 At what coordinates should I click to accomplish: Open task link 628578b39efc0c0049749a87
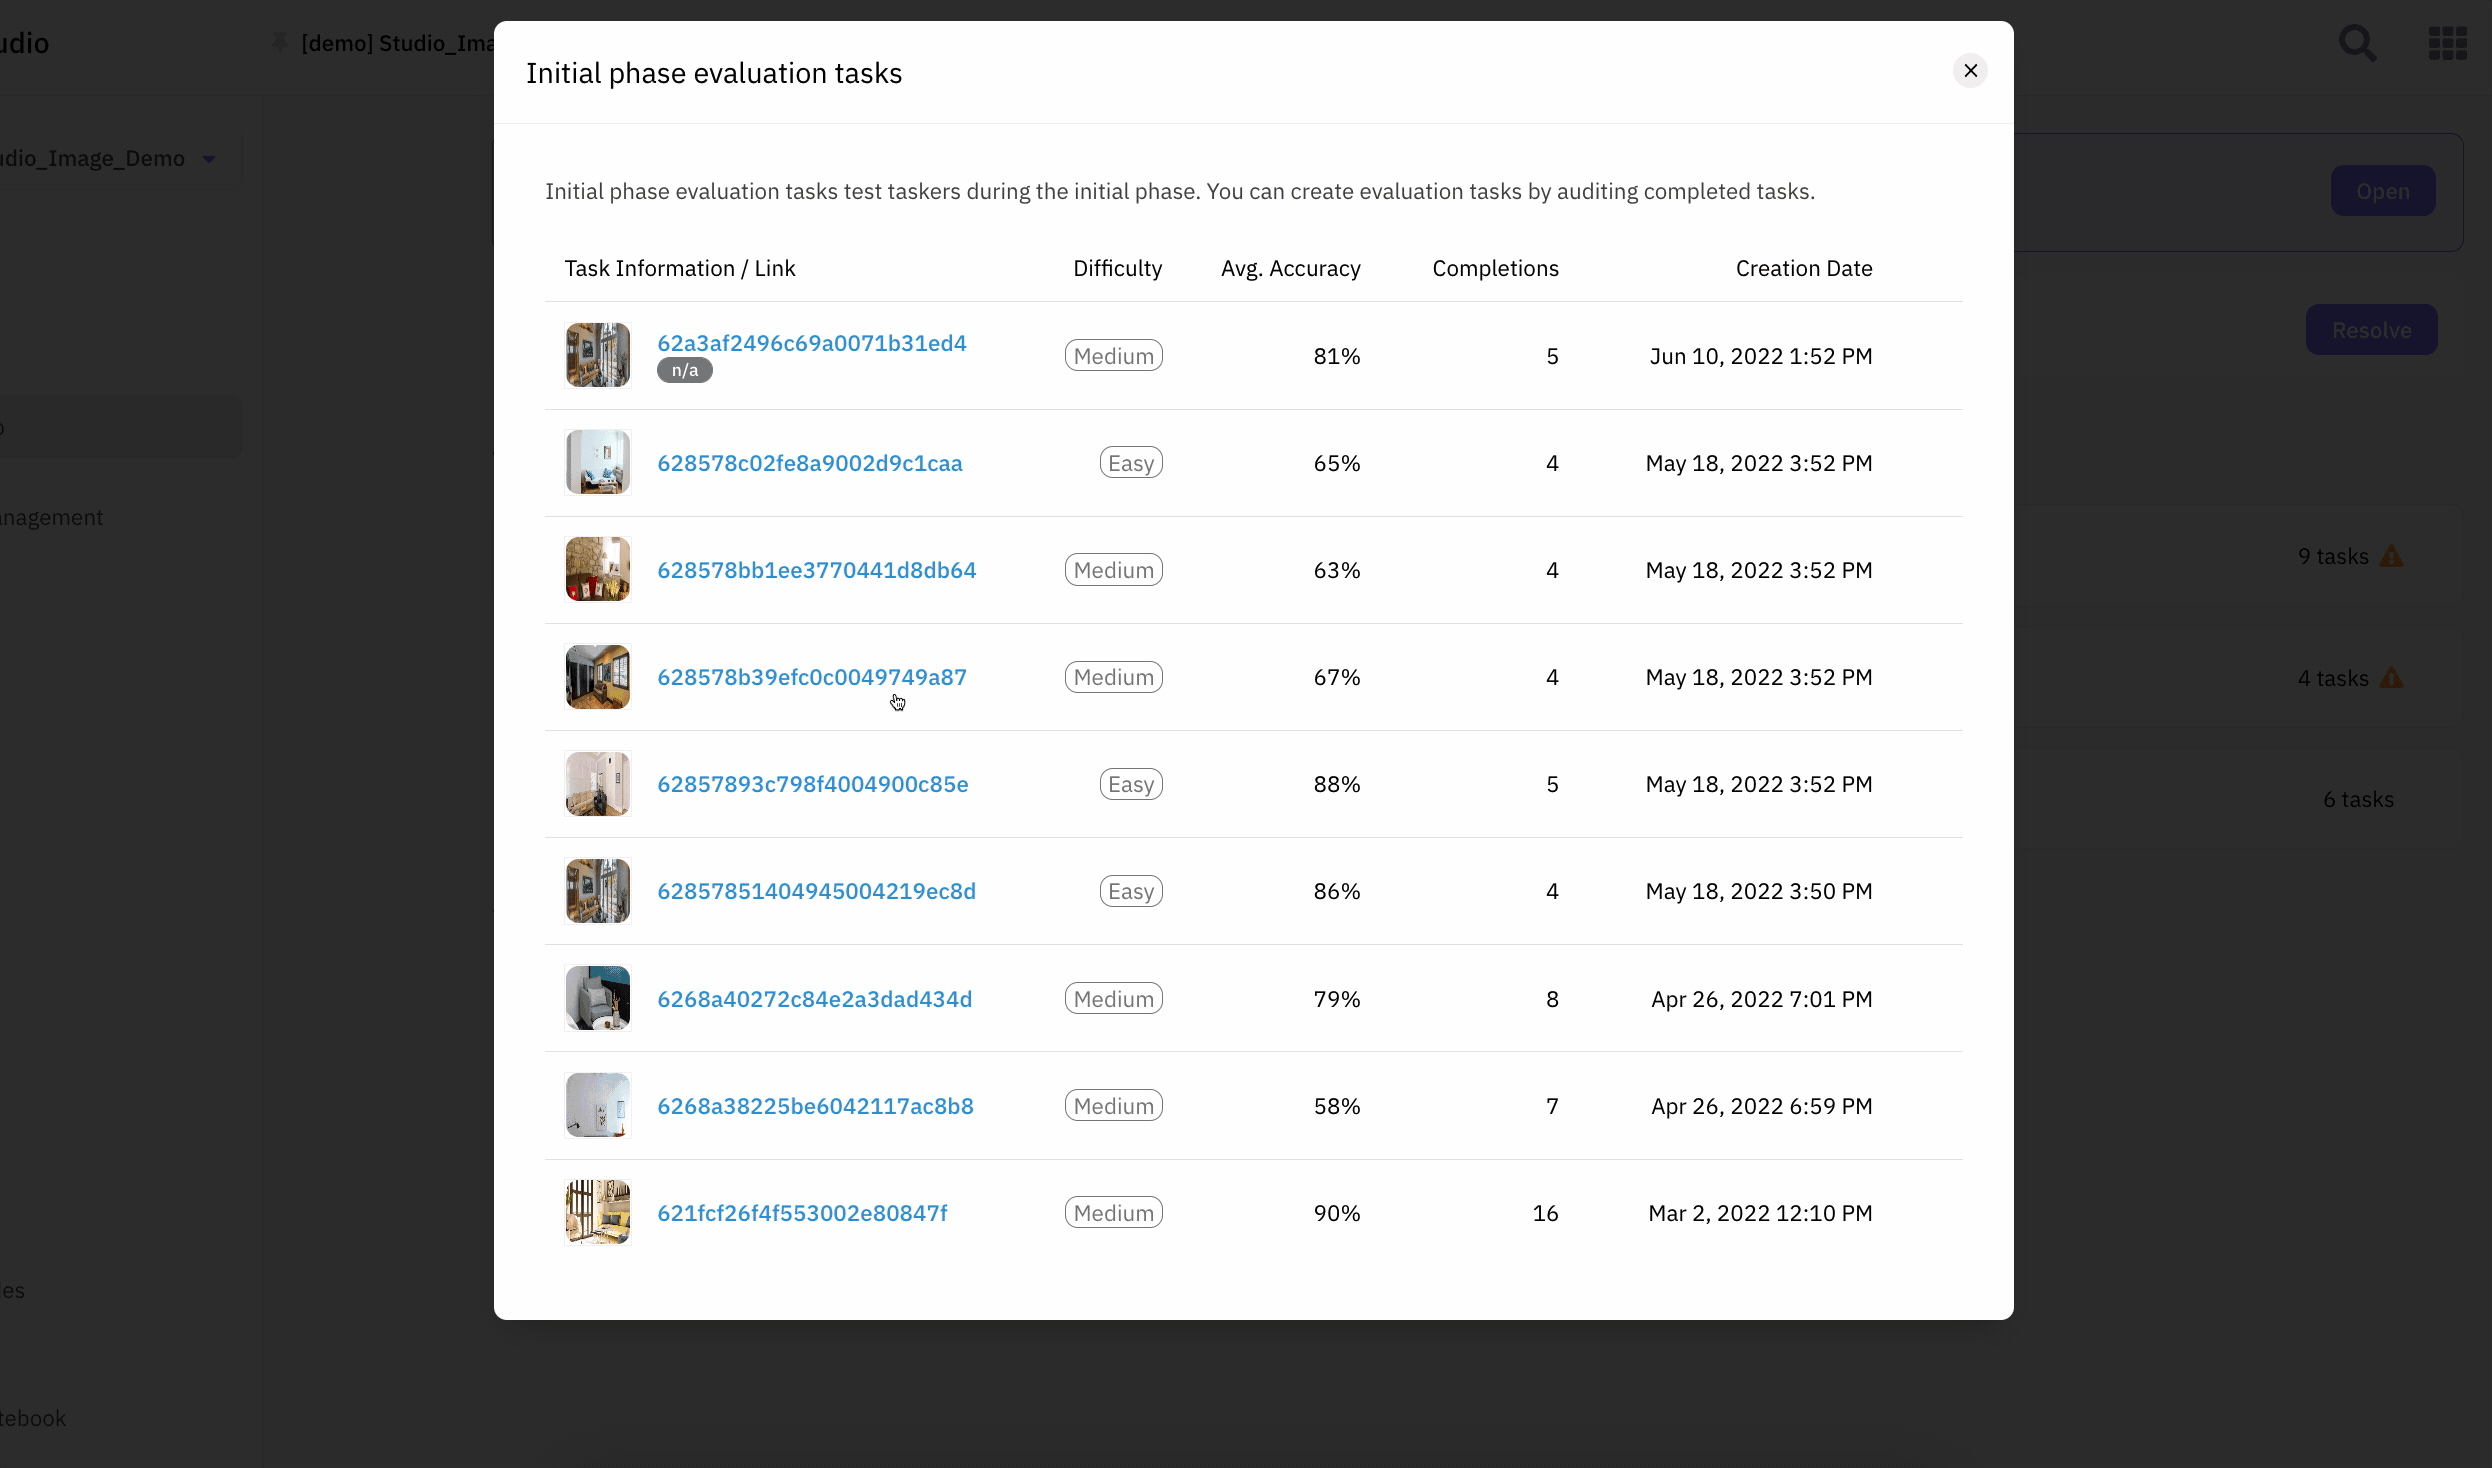[811, 677]
